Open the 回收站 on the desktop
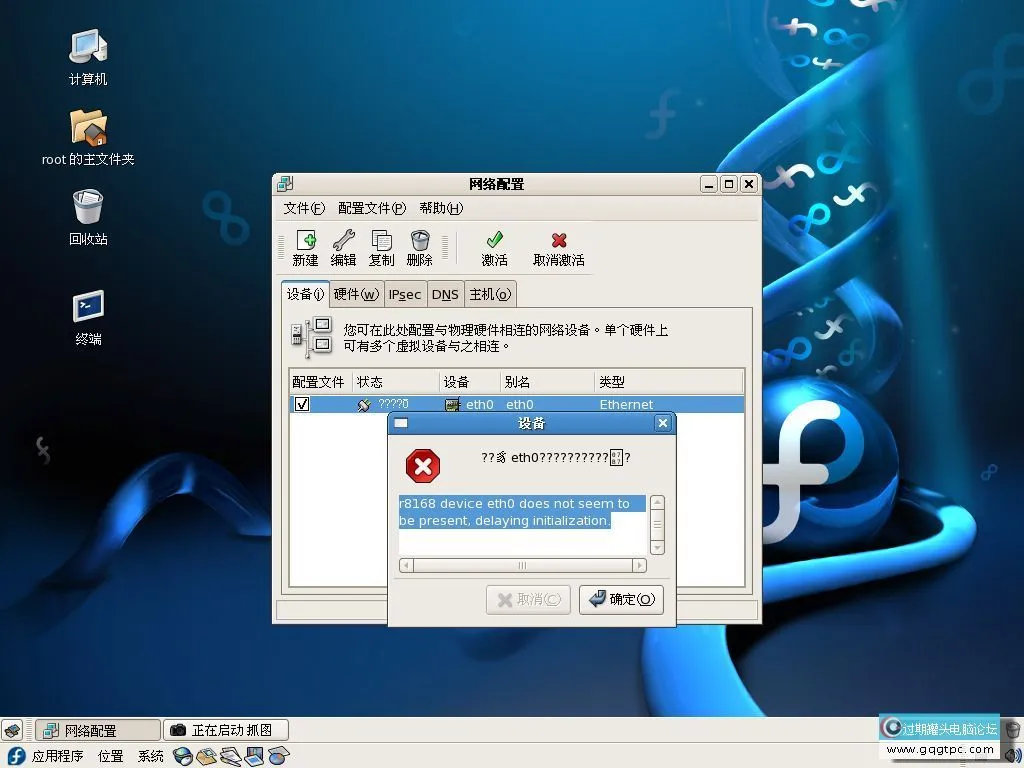This screenshot has width=1024, height=768. [x=88, y=205]
